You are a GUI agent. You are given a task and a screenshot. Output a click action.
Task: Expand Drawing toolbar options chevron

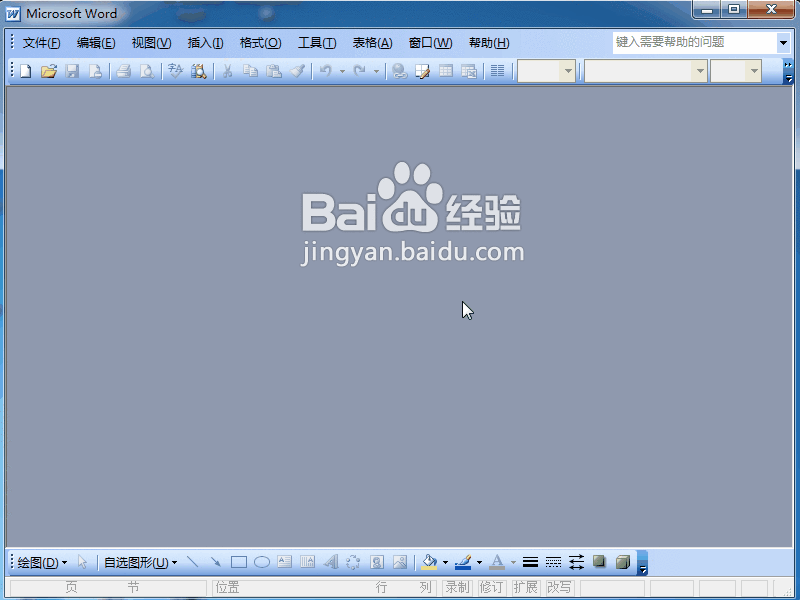click(643, 563)
